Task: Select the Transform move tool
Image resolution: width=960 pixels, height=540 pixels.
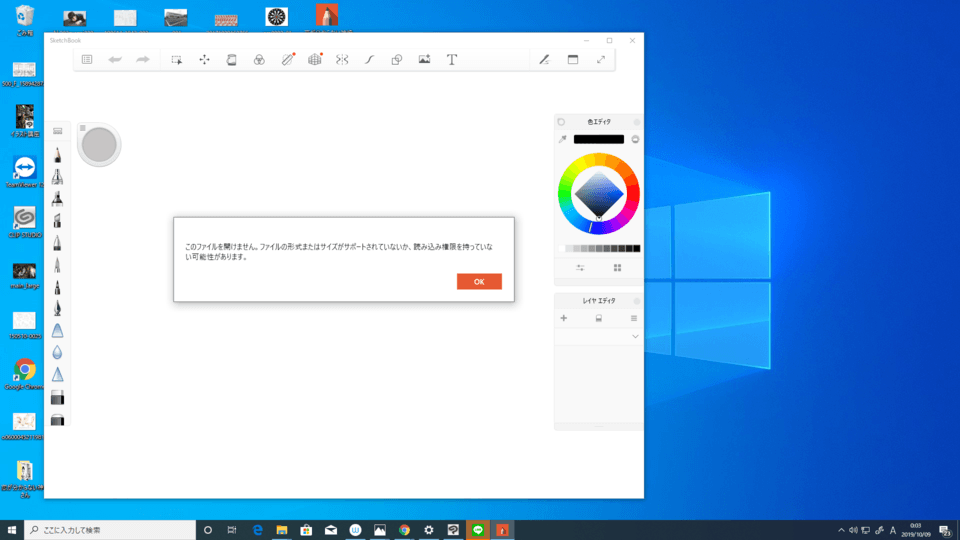Action: (204, 60)
